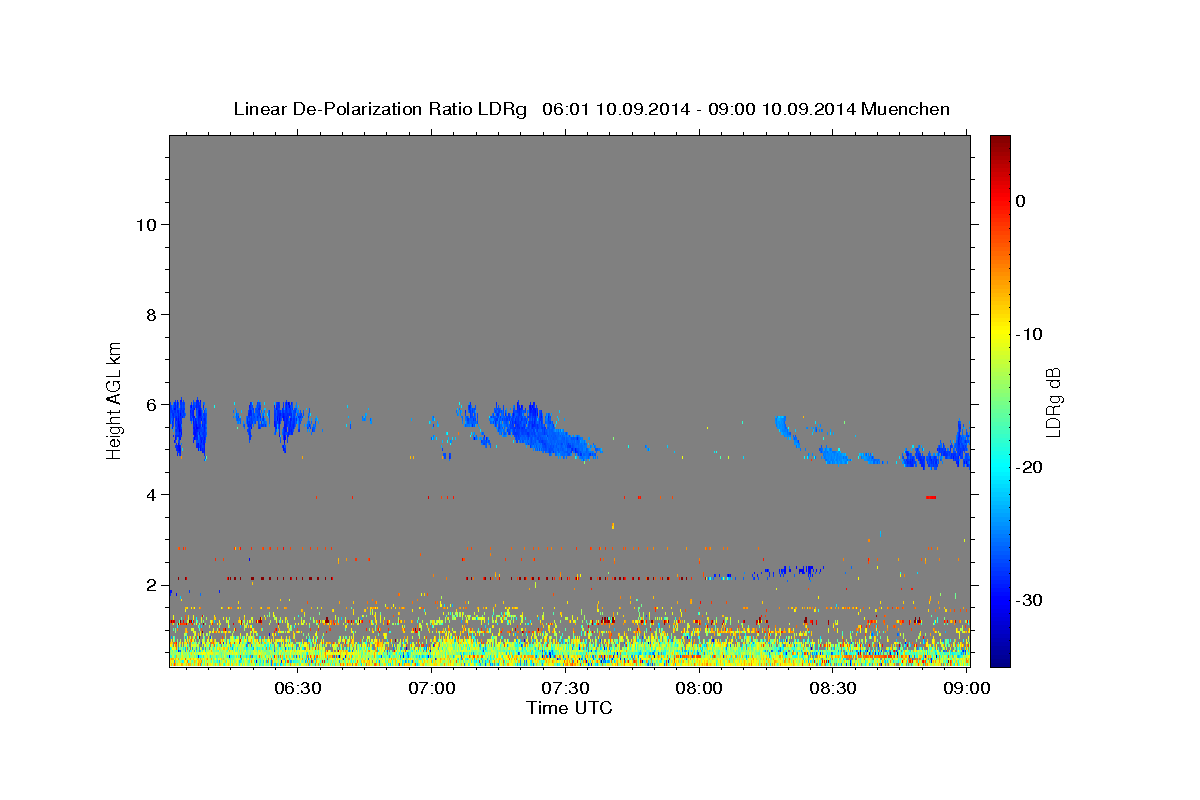Click the 06:30 time tick label
Screen dimensions: 1200x800
[297, 689]
